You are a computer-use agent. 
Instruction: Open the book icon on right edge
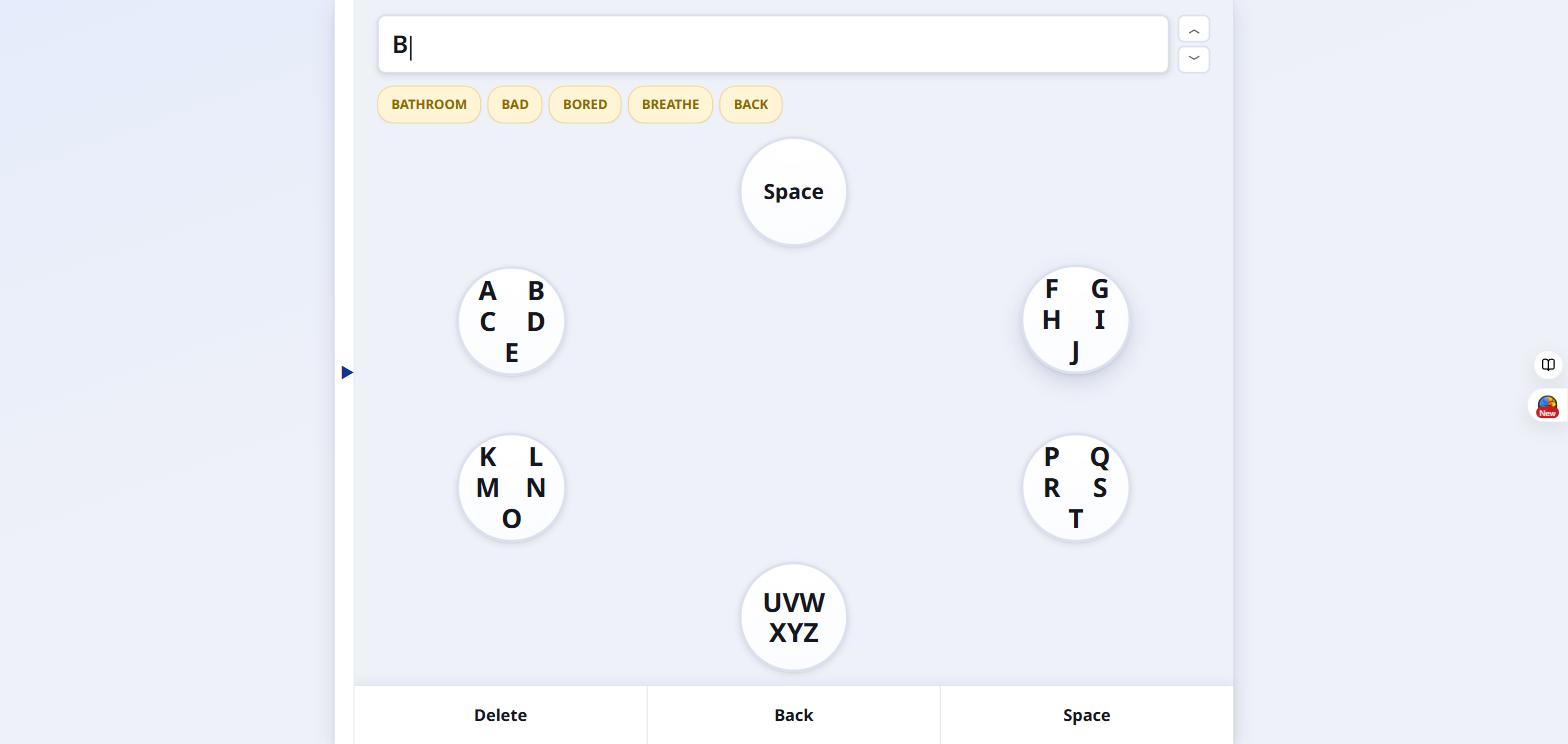tap(1548, 365)
